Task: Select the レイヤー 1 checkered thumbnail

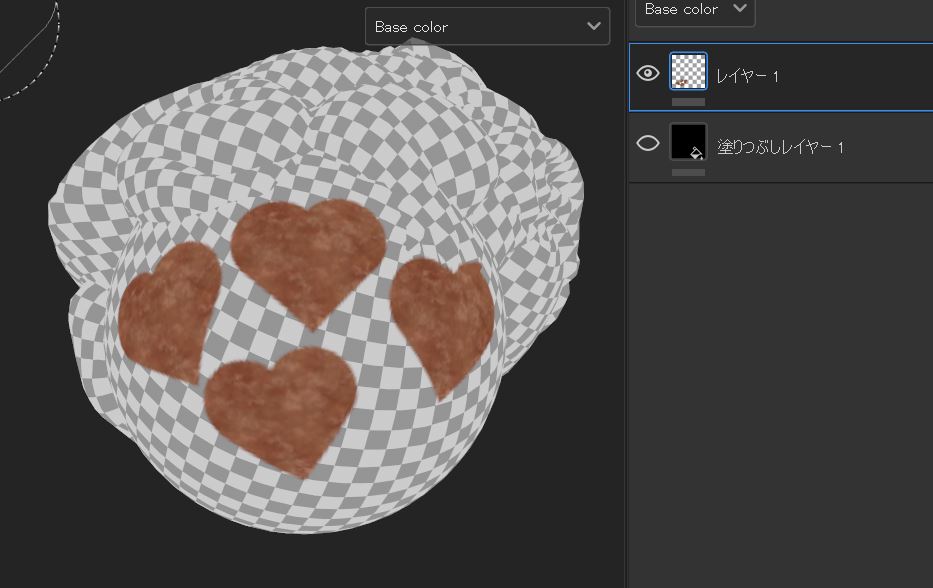Action: pos(688,72)
